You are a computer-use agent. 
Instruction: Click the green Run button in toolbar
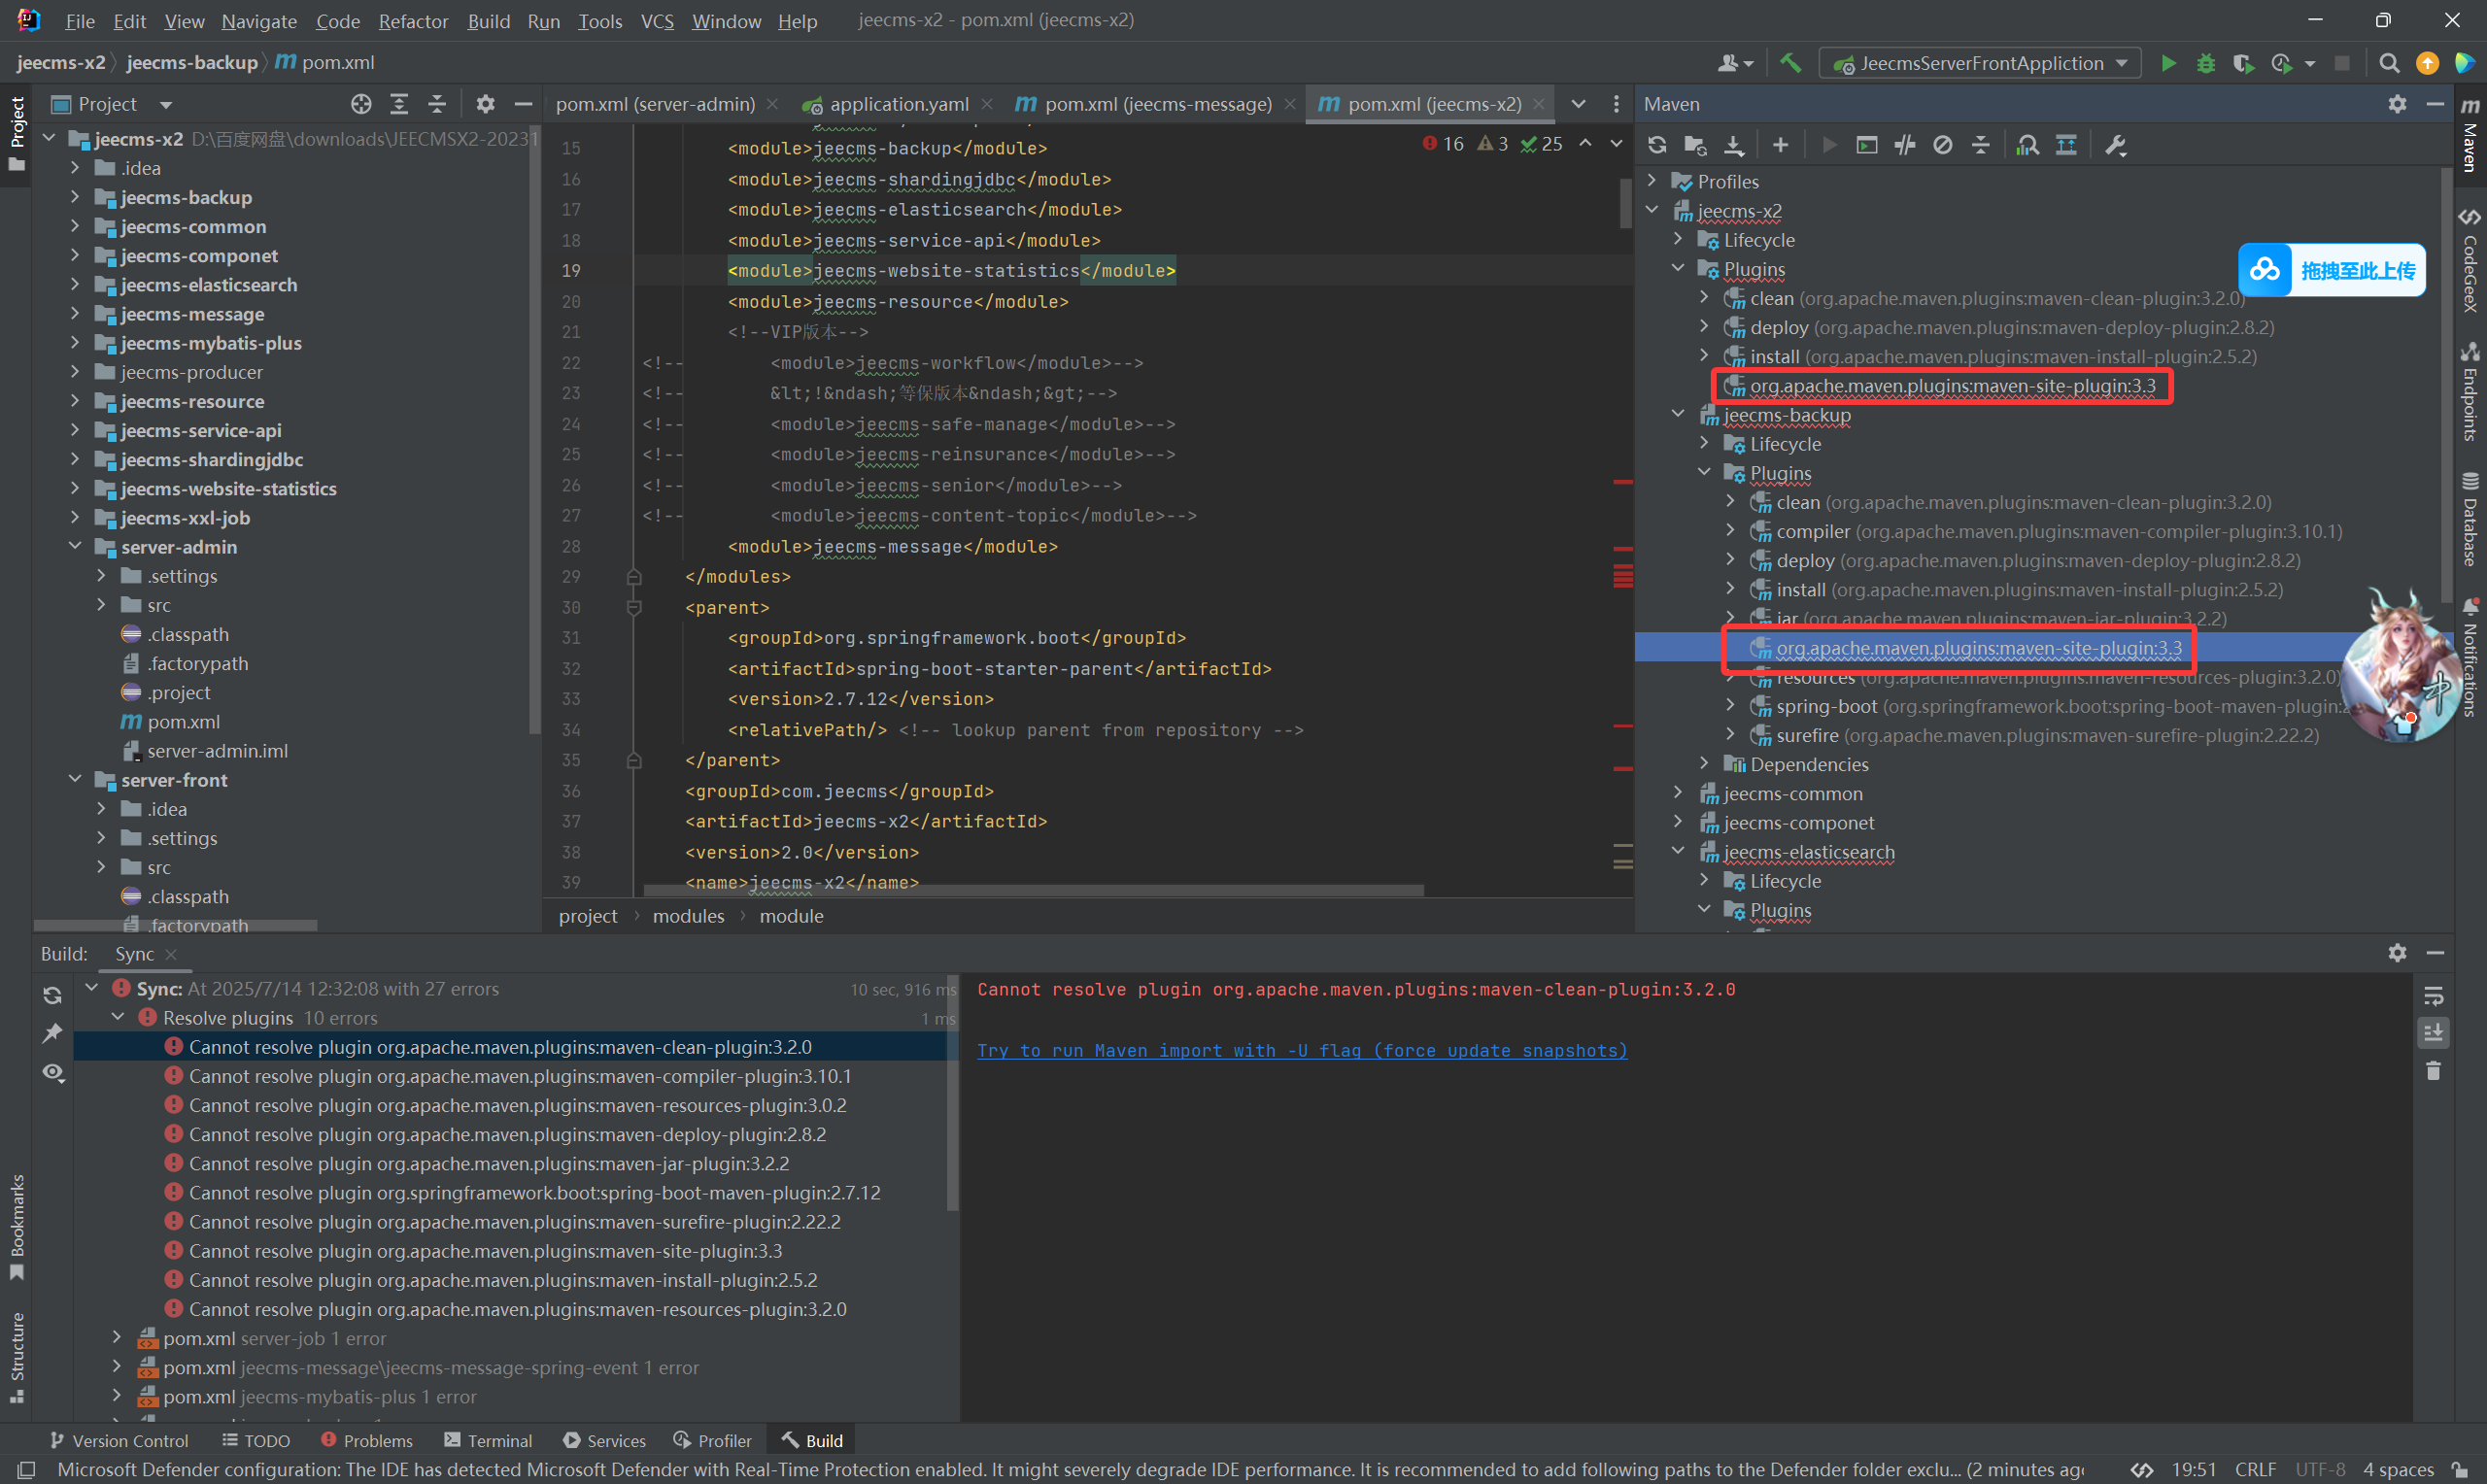point(2168,63)
